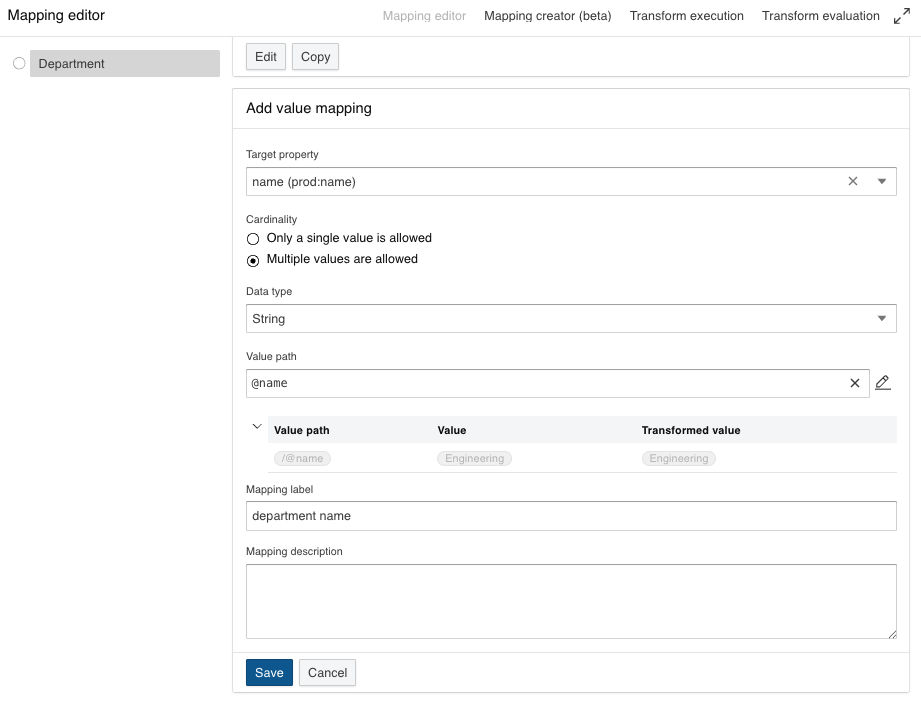Viewport: 921px width, 704px height.
Task: Open the Data type String dropdown
Action: tap(571, 318)
